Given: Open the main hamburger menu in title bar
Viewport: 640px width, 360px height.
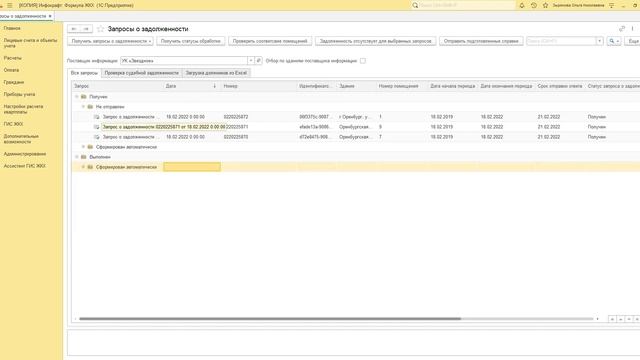Looking at the screenshot, I should click(x=10, y=5).
